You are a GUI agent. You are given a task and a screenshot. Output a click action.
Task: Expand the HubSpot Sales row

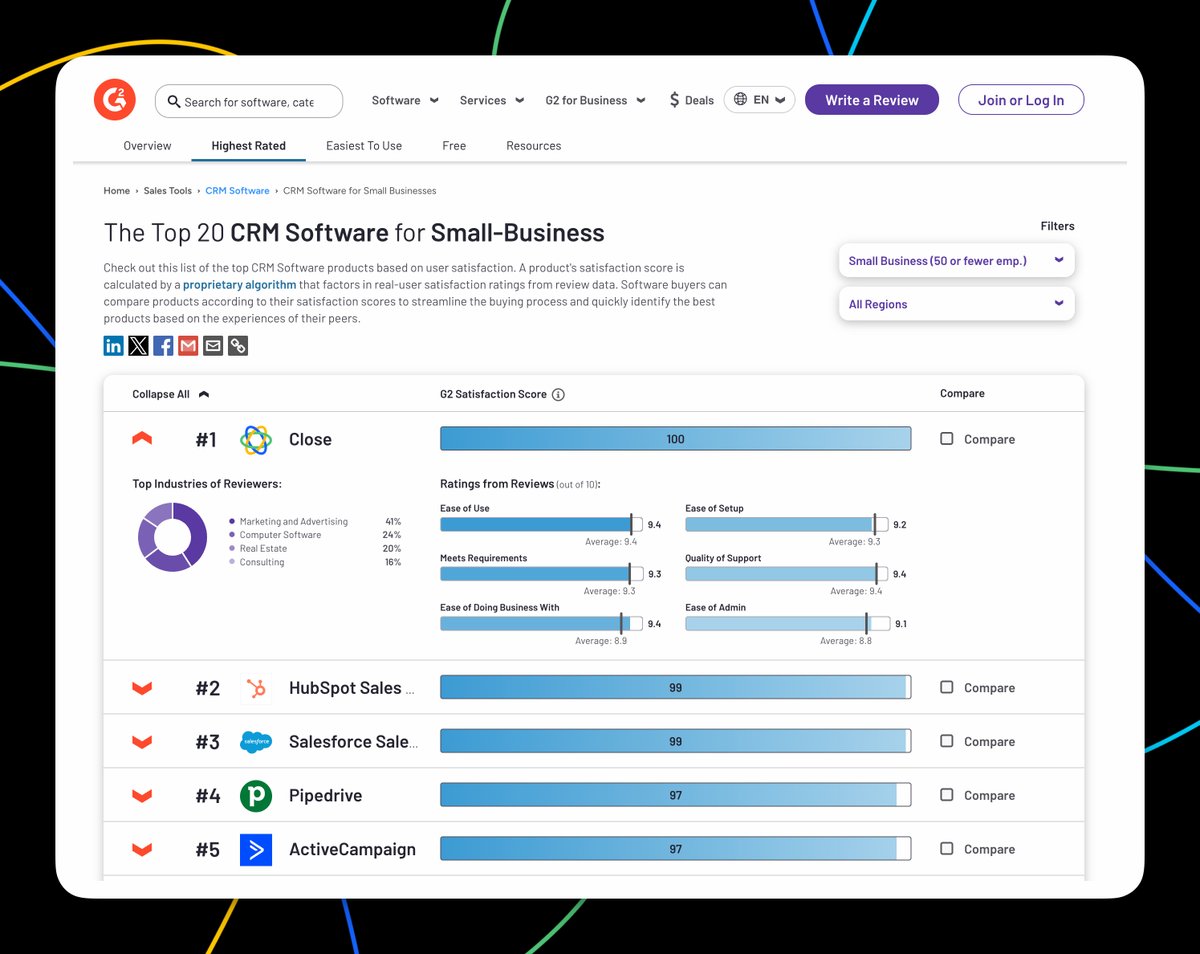pyautogui.click(x=142, y=688)
